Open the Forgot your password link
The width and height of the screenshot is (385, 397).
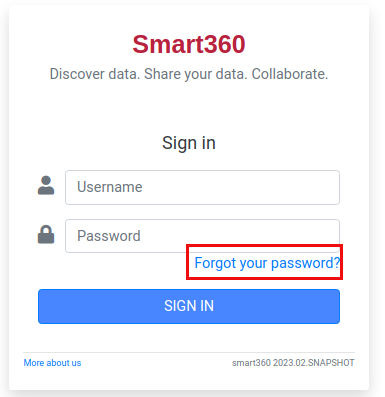pos(267,263)
